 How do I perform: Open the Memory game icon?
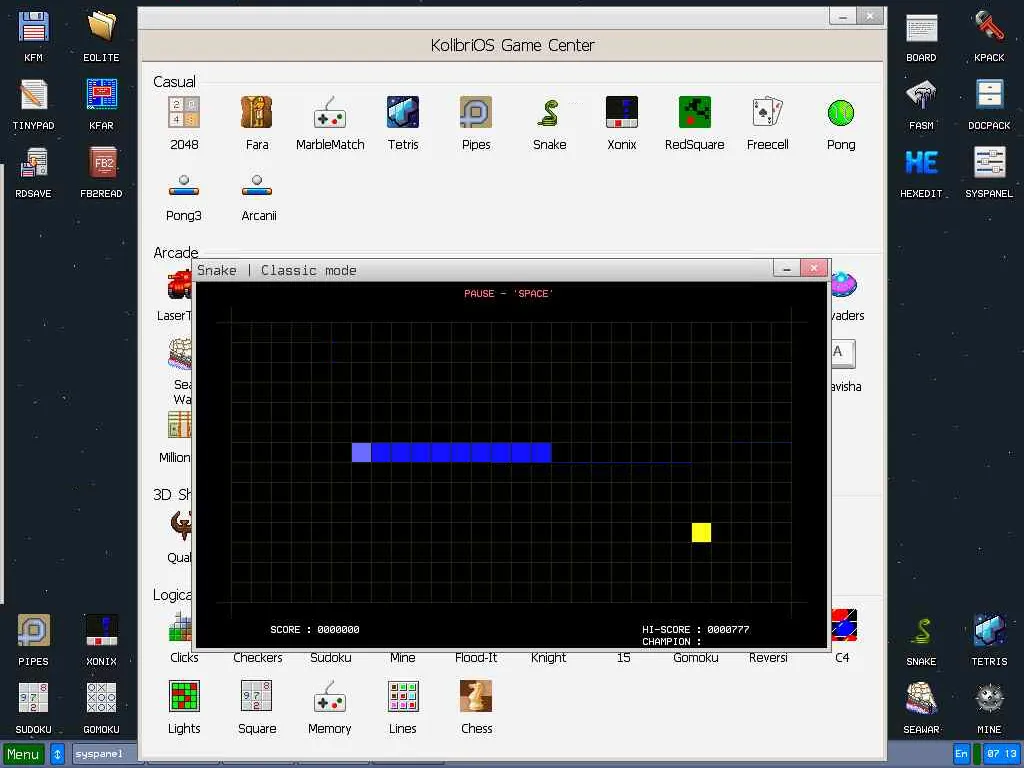pos(330,696)
